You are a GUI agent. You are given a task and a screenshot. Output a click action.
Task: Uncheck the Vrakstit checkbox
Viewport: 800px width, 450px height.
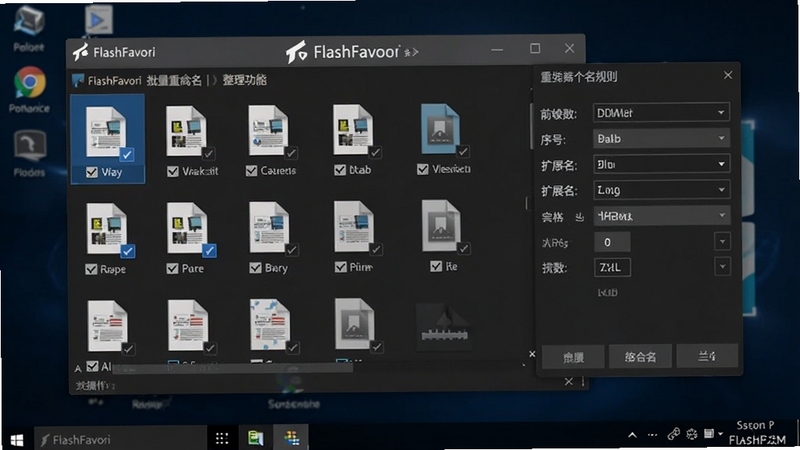pyautogui.click(x=173, y=171)
